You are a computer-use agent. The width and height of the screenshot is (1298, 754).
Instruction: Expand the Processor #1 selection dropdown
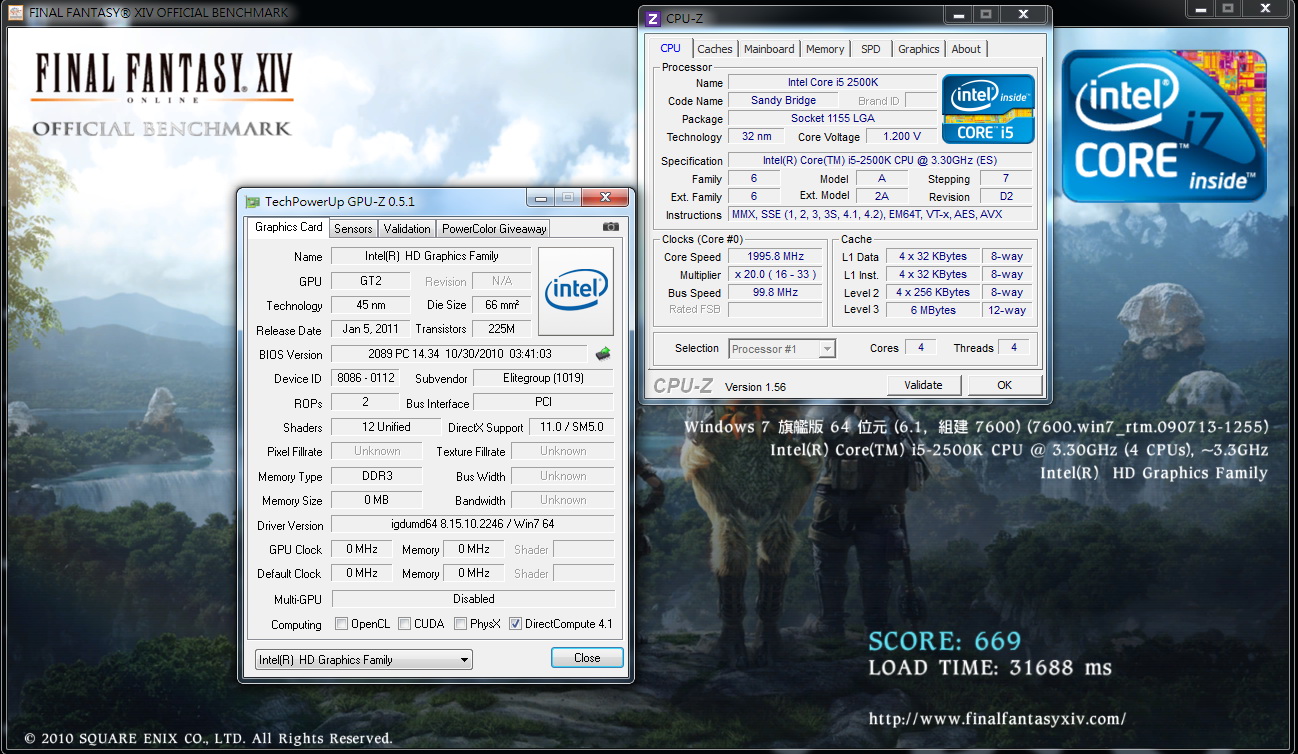pos(782,349)
